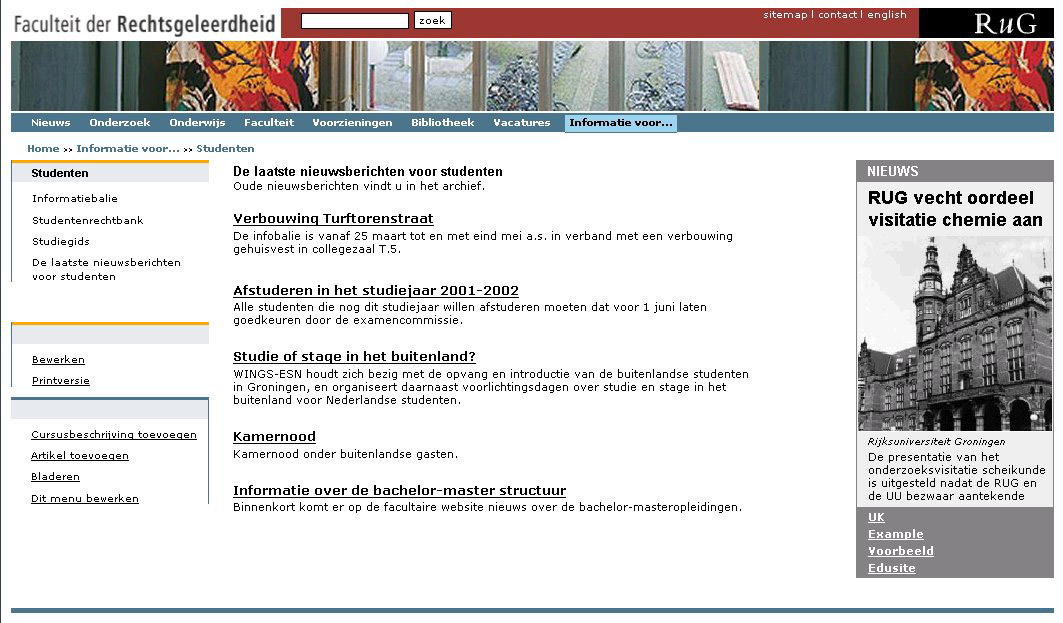Click the search input field in header
Screen dimensions: 1063x623
tap(355, 21)
